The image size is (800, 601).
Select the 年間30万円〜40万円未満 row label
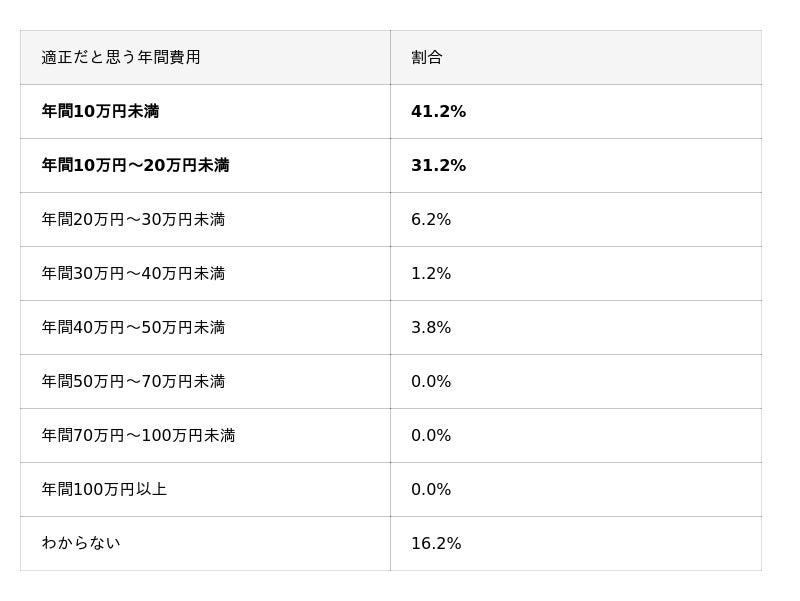pos(133,274)
